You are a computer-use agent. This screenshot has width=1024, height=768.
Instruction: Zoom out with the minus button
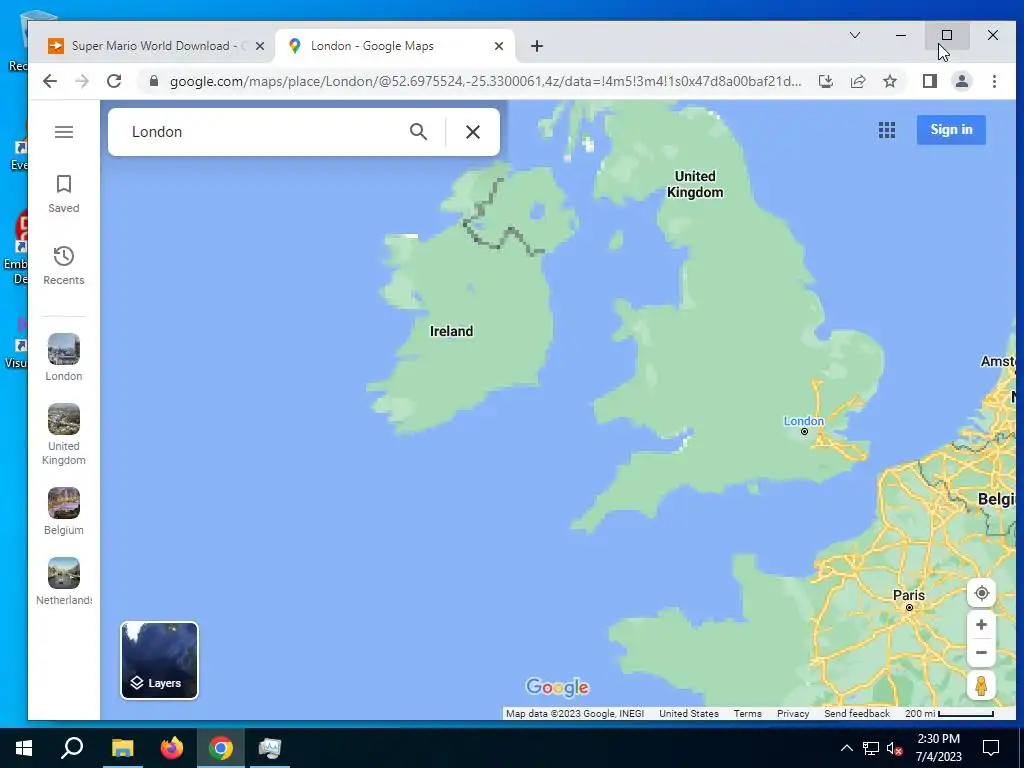[x=981, y=652]
